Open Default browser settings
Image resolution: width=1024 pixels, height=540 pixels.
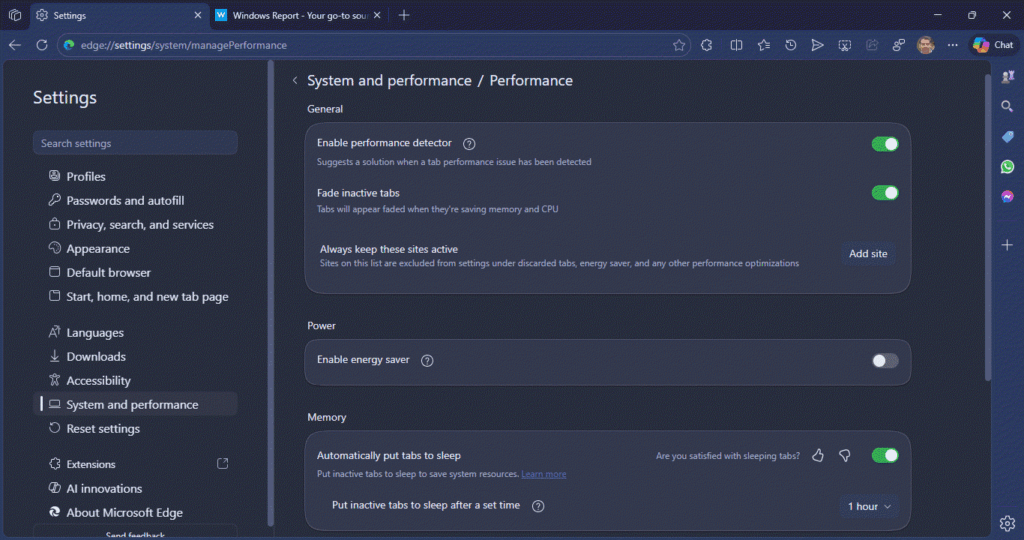point(135,272)
